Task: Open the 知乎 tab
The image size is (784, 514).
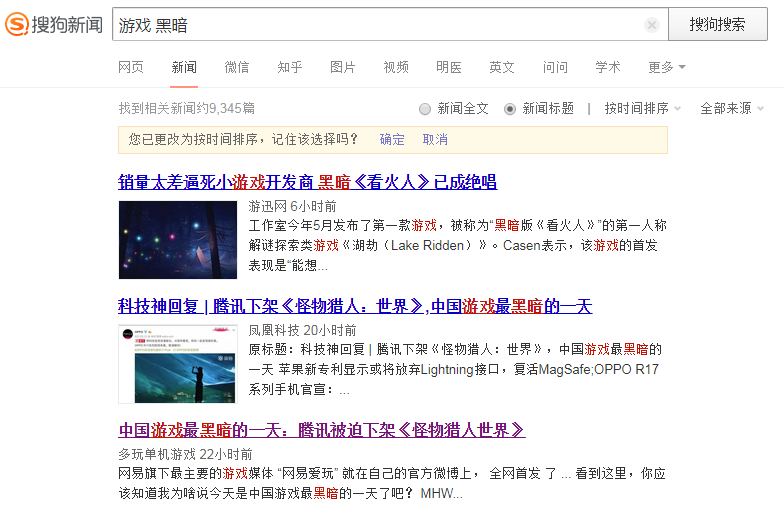Action: tap(290, 67)
